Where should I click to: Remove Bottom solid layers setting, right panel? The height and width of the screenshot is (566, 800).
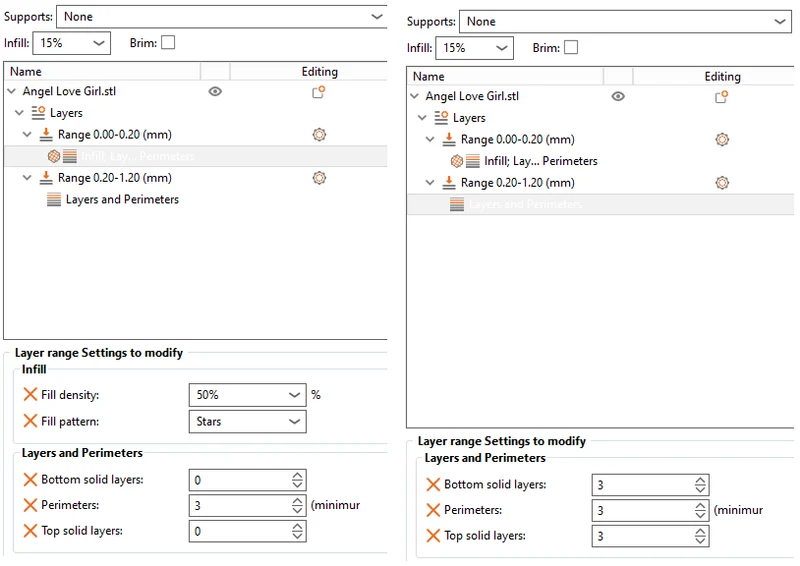point(433,484)
